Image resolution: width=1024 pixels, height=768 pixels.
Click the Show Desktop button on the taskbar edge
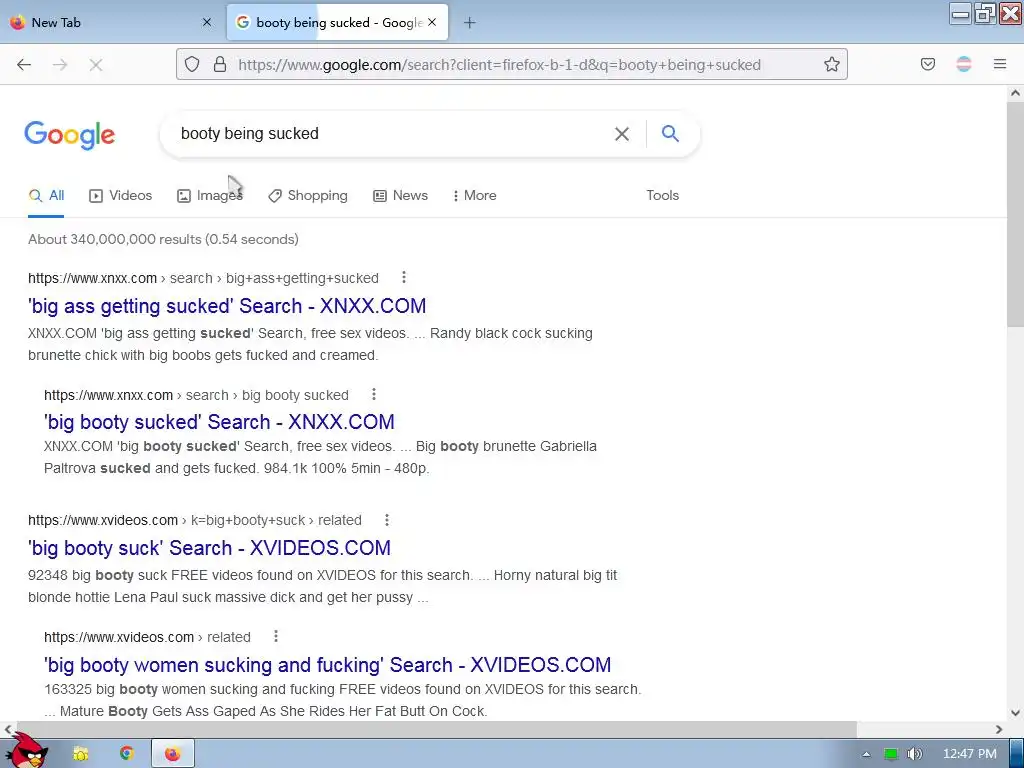[x=1017, y=754]
